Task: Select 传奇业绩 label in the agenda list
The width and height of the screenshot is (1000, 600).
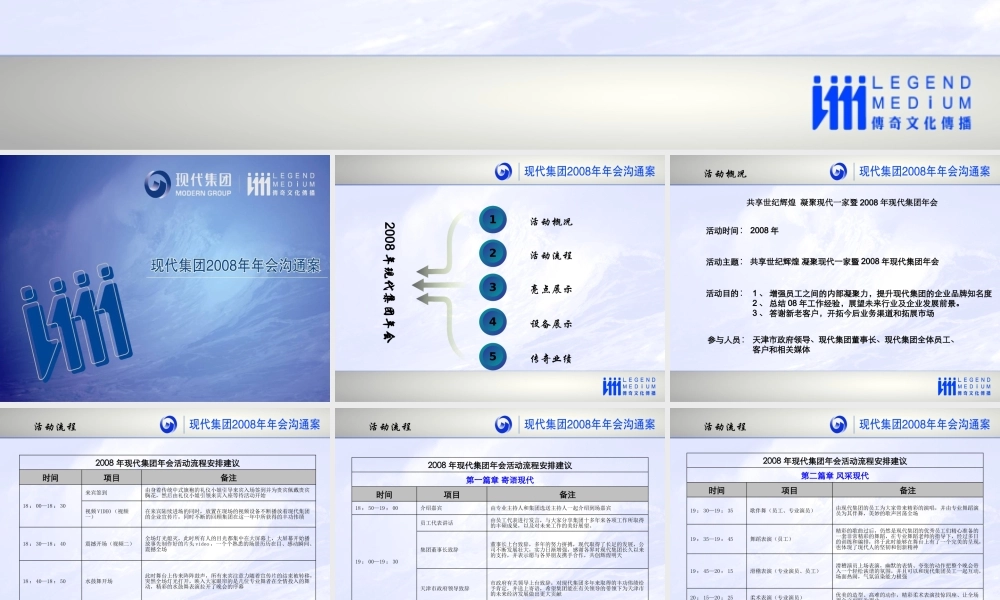Action: pos(551,358)
